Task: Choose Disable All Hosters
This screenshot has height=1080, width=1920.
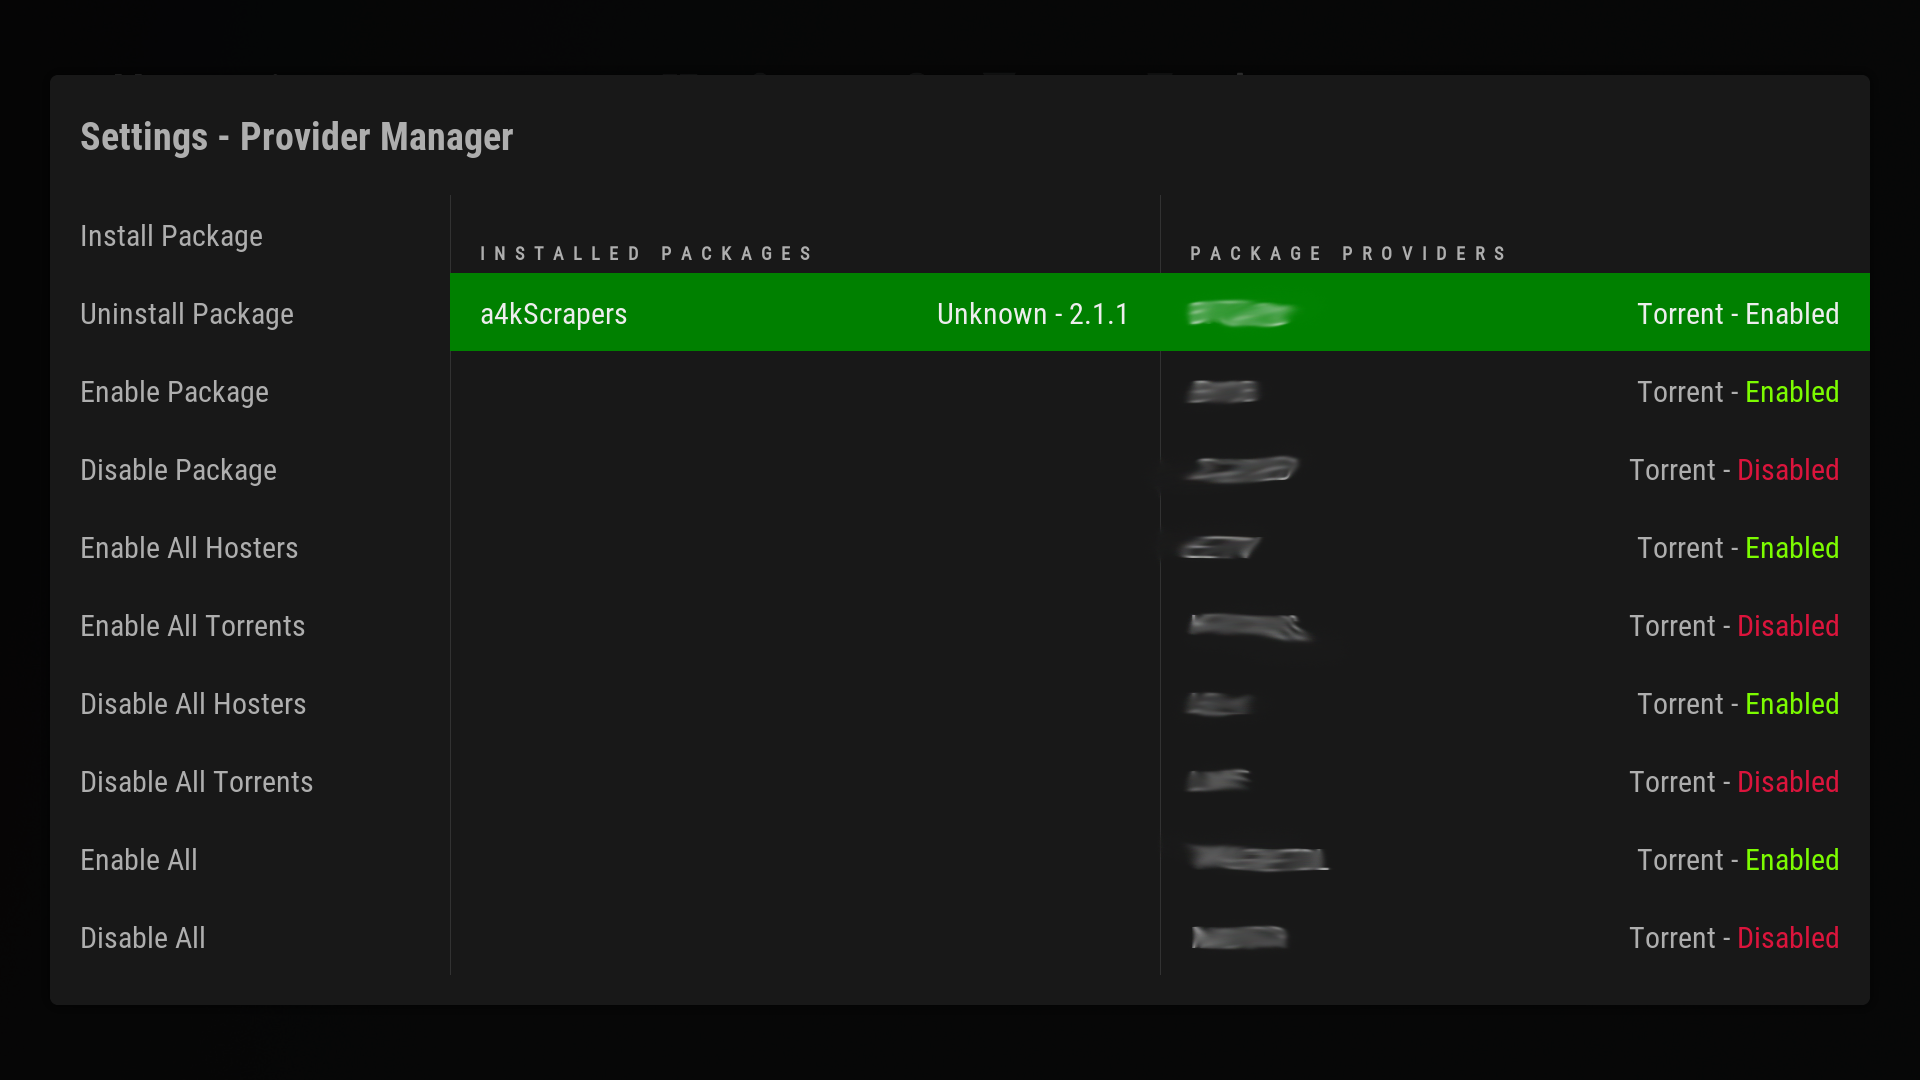Action: (193, 704)
